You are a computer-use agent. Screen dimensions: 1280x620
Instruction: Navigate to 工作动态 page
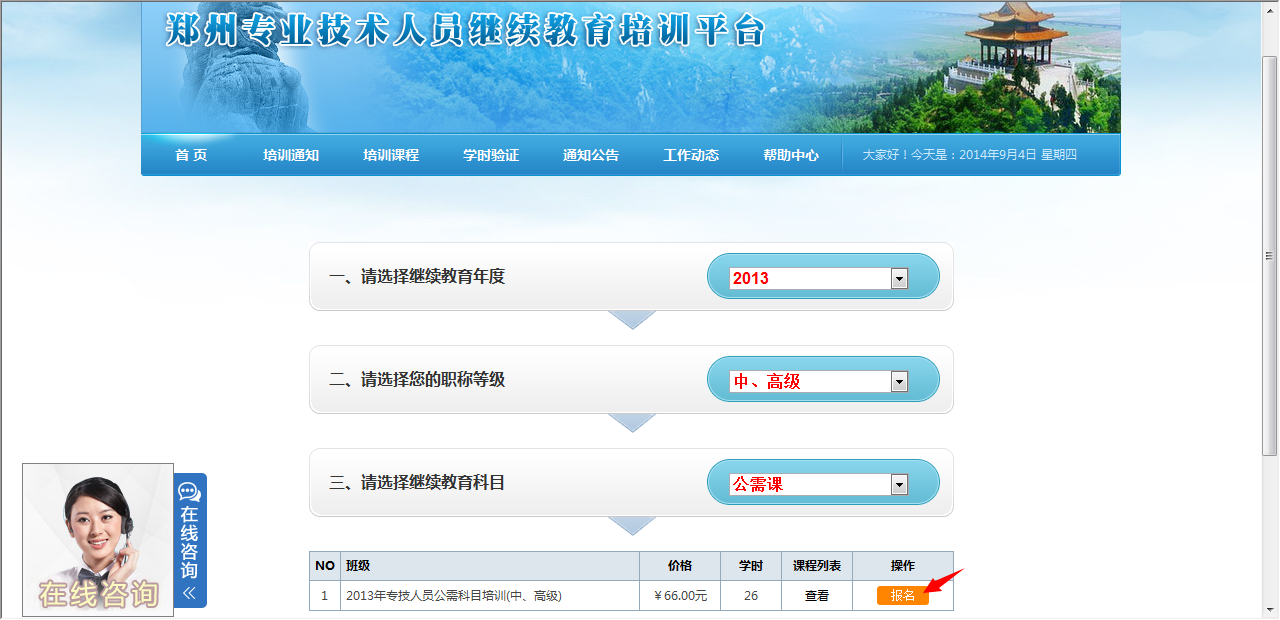tap(691, 155)
